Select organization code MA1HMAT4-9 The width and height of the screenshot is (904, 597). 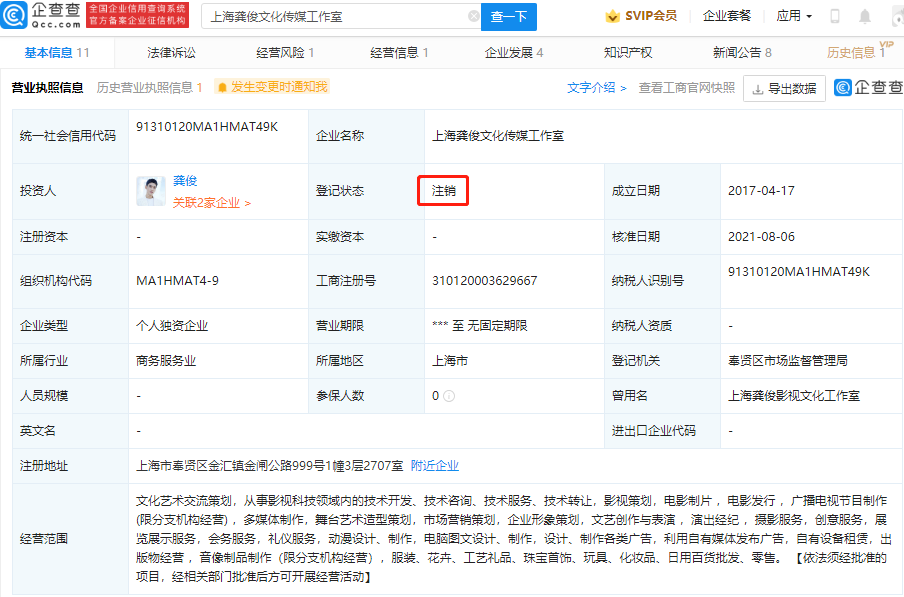coord(177,281)
